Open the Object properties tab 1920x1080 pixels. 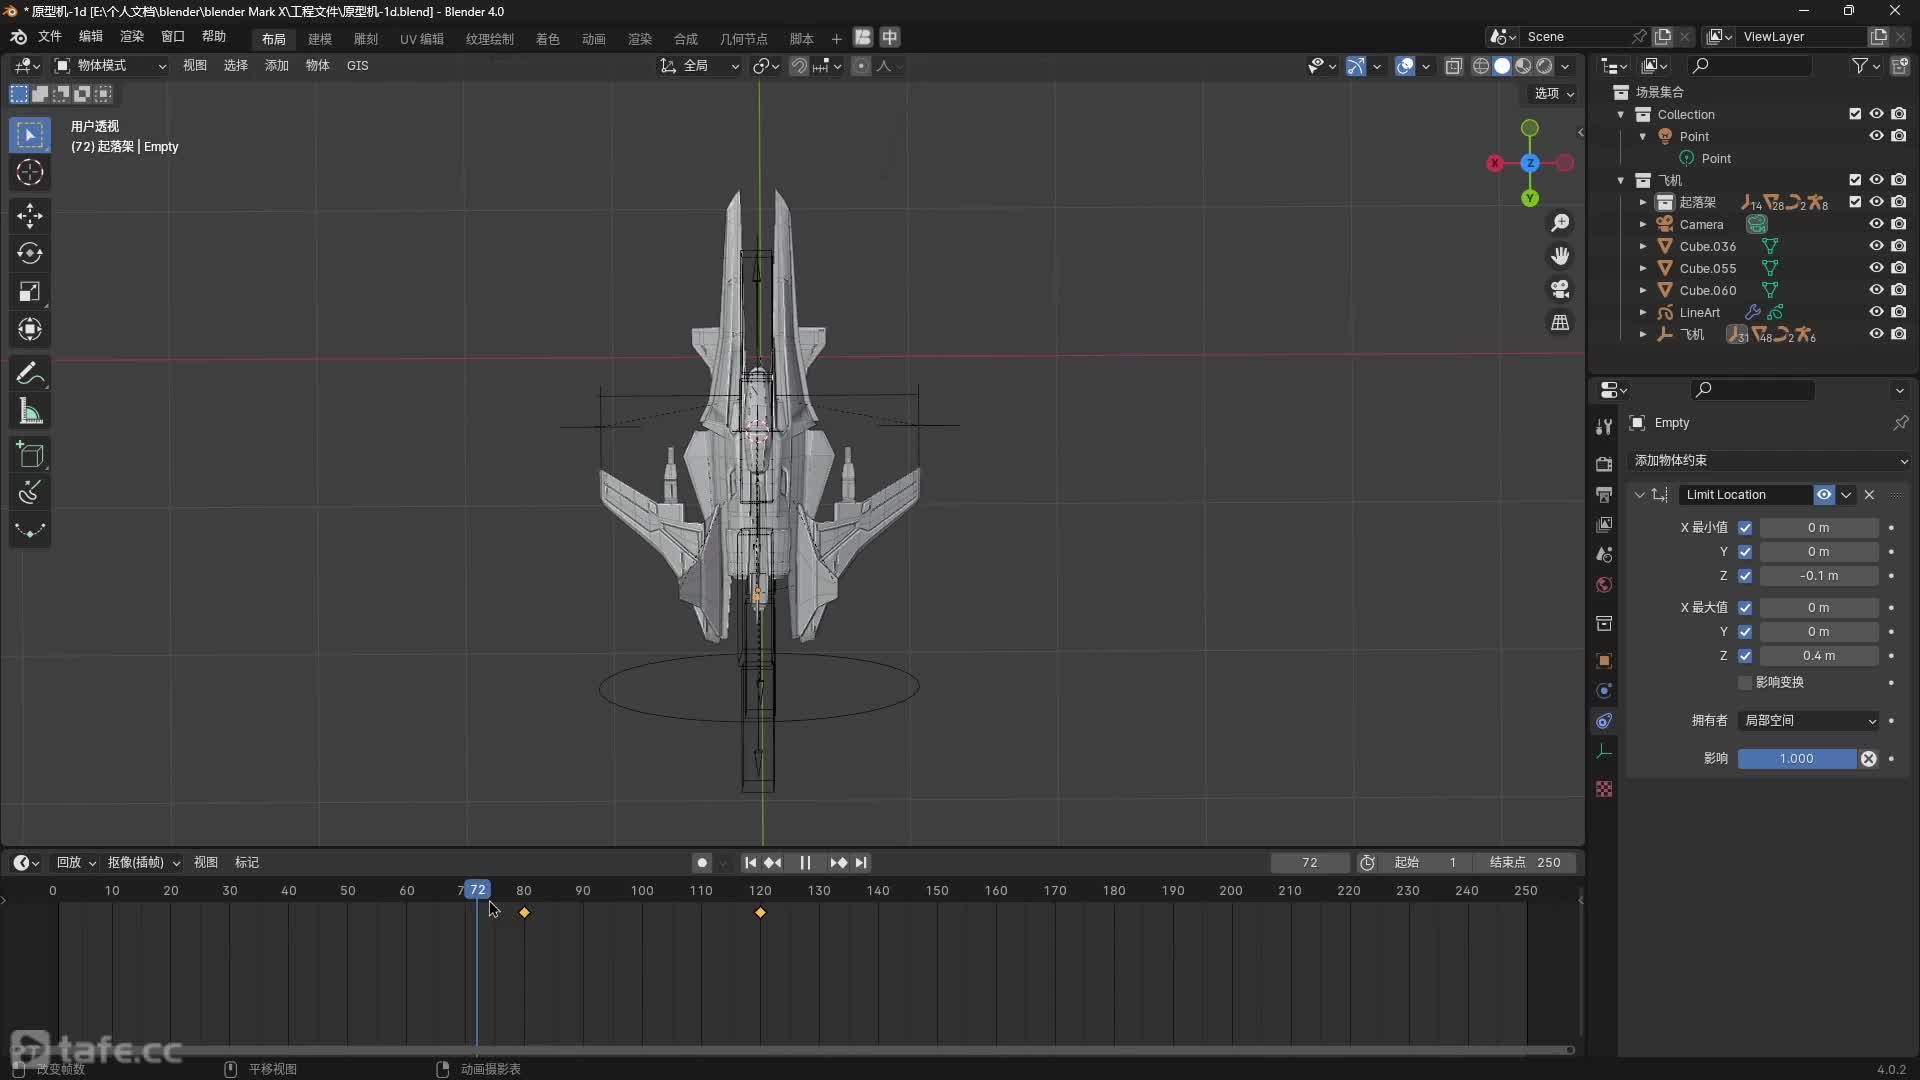tap(1604, 661)
